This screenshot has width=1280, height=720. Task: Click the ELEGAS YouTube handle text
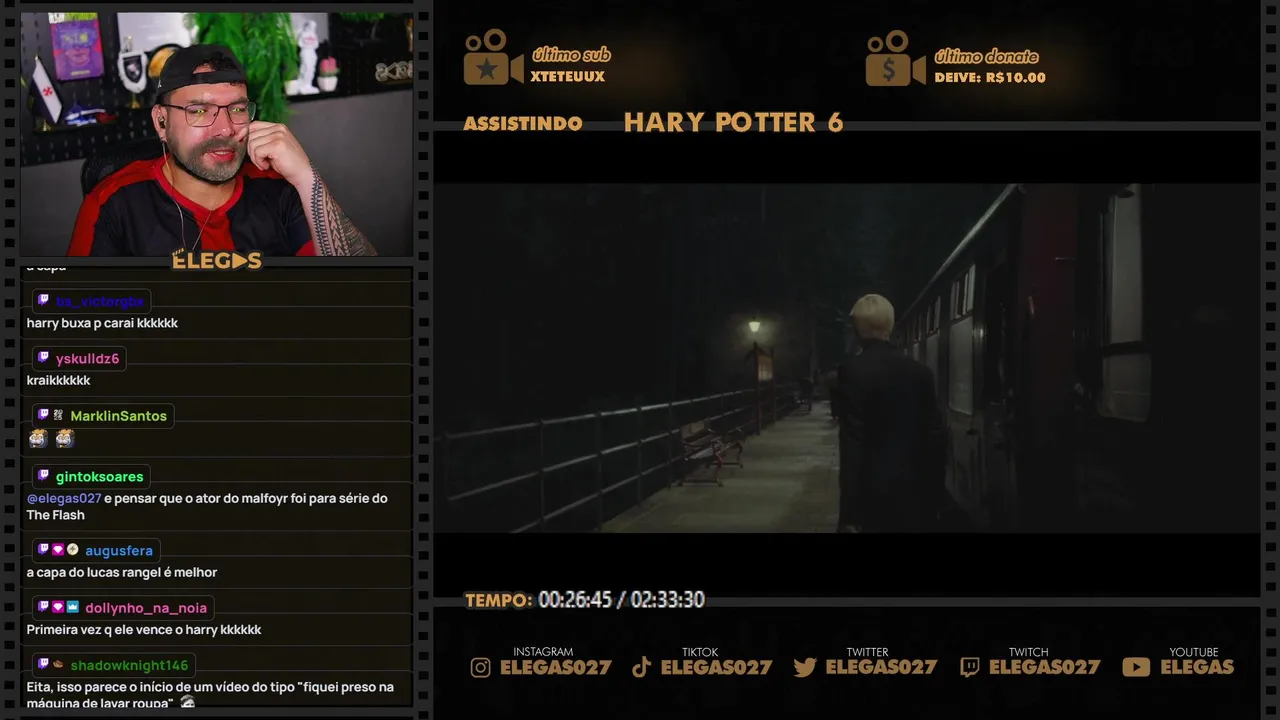[x=1197, y=667]
